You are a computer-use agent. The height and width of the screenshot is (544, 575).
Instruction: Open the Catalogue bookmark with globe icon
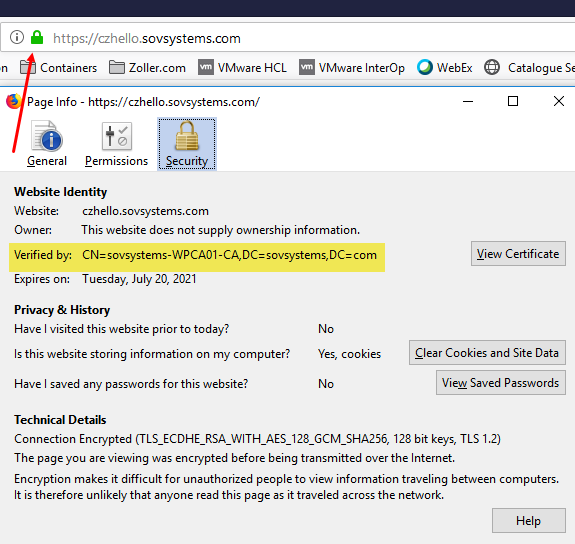(529, 68)
